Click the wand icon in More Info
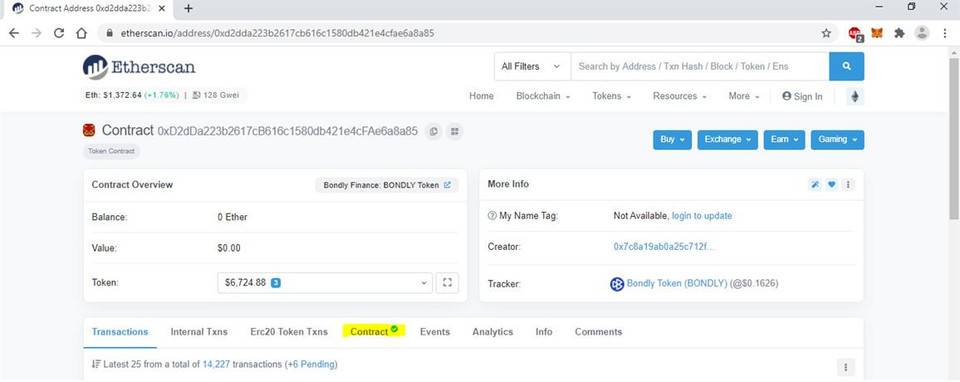960x382 pixels. coord(815,184)
